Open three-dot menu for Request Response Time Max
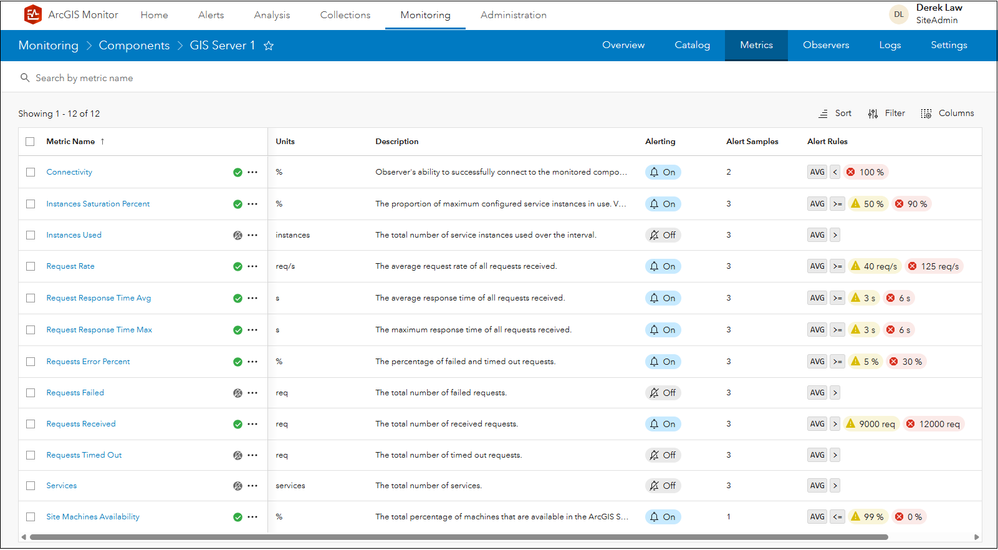 tap(253, 330)
